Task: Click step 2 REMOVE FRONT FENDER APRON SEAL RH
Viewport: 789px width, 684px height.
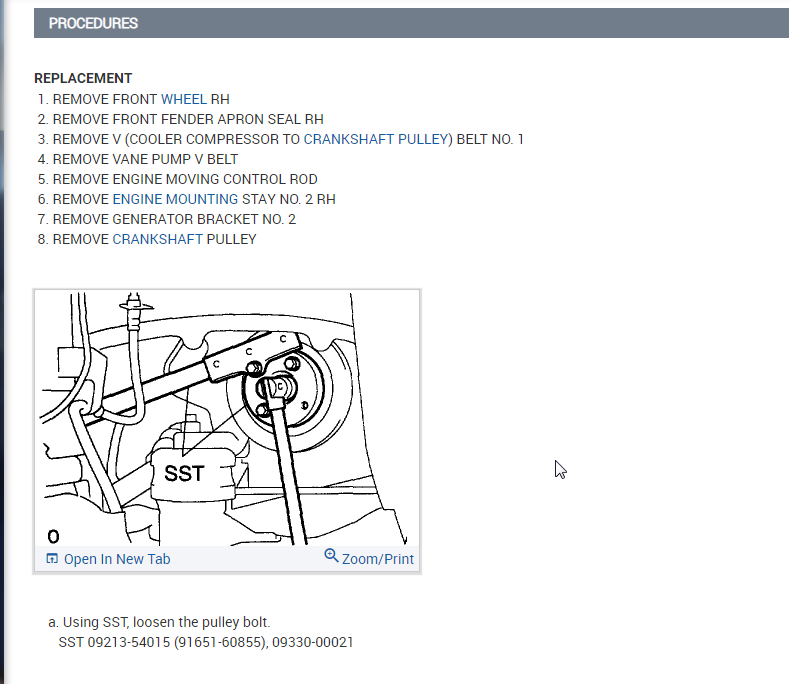Action: [x=188, y=119]
